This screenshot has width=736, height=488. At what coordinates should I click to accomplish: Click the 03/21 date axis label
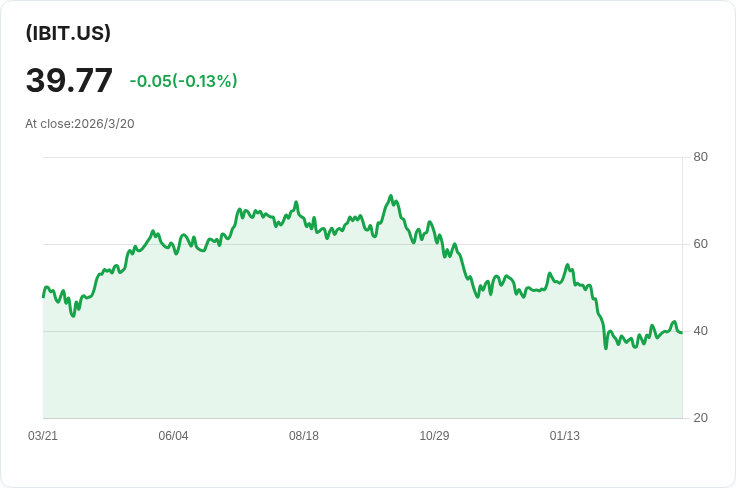coord(43,436)
